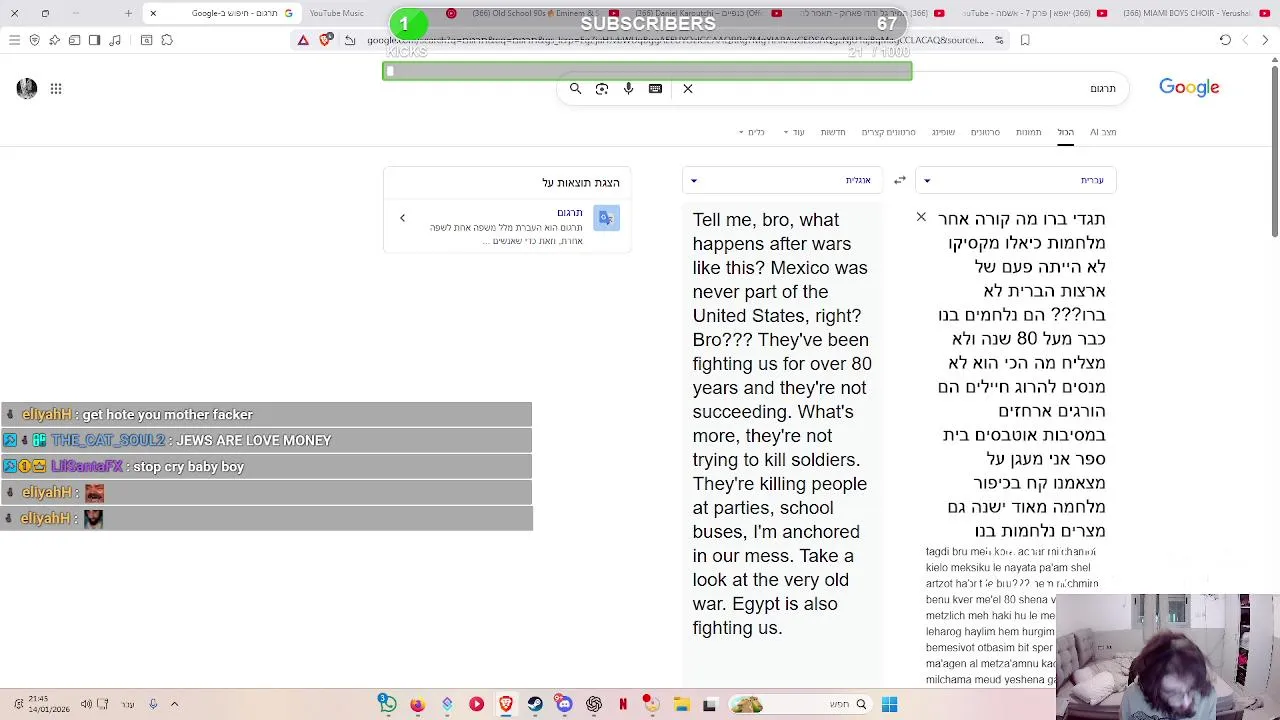Open the Brave VPN shield icon
Screen dimensions: 1280x720
coord(35,40)
